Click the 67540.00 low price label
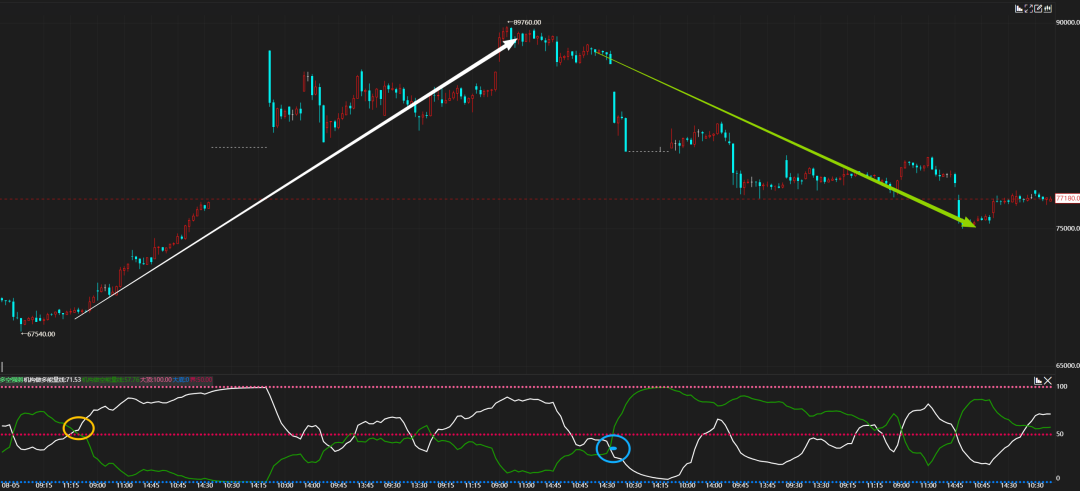Image resolution: width=1080 pixels, height=491 pixels. [x=40, y=334]
